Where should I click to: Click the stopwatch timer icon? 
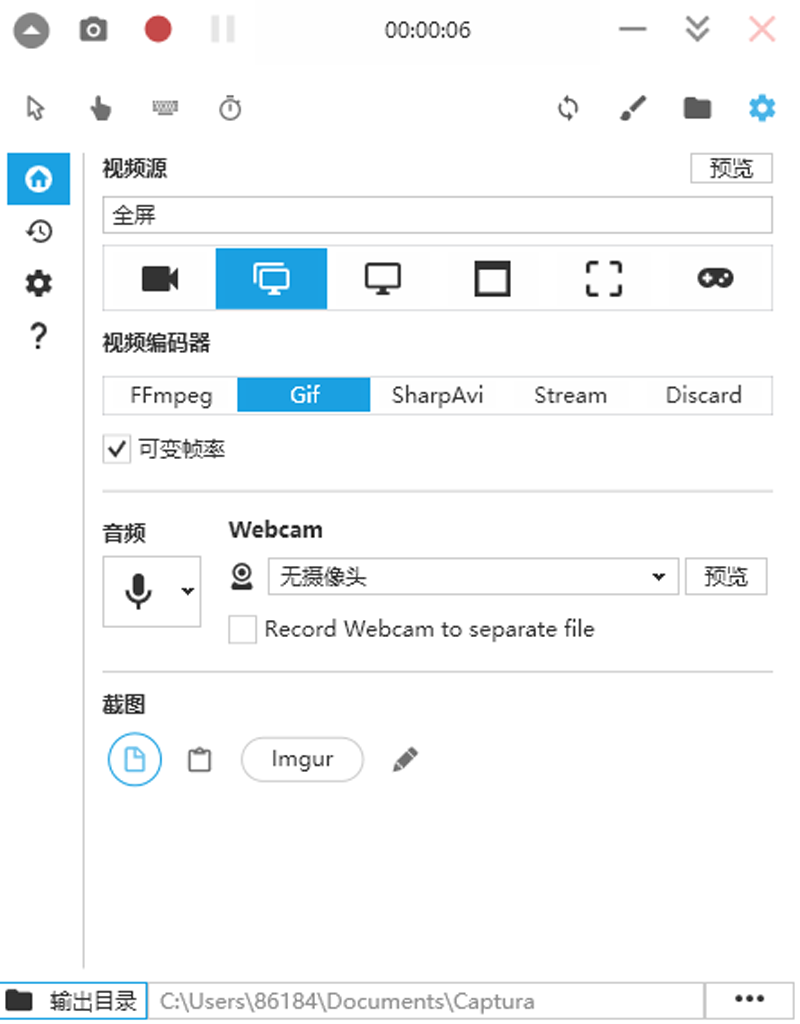pyautogui.click(x=230, y=108)
